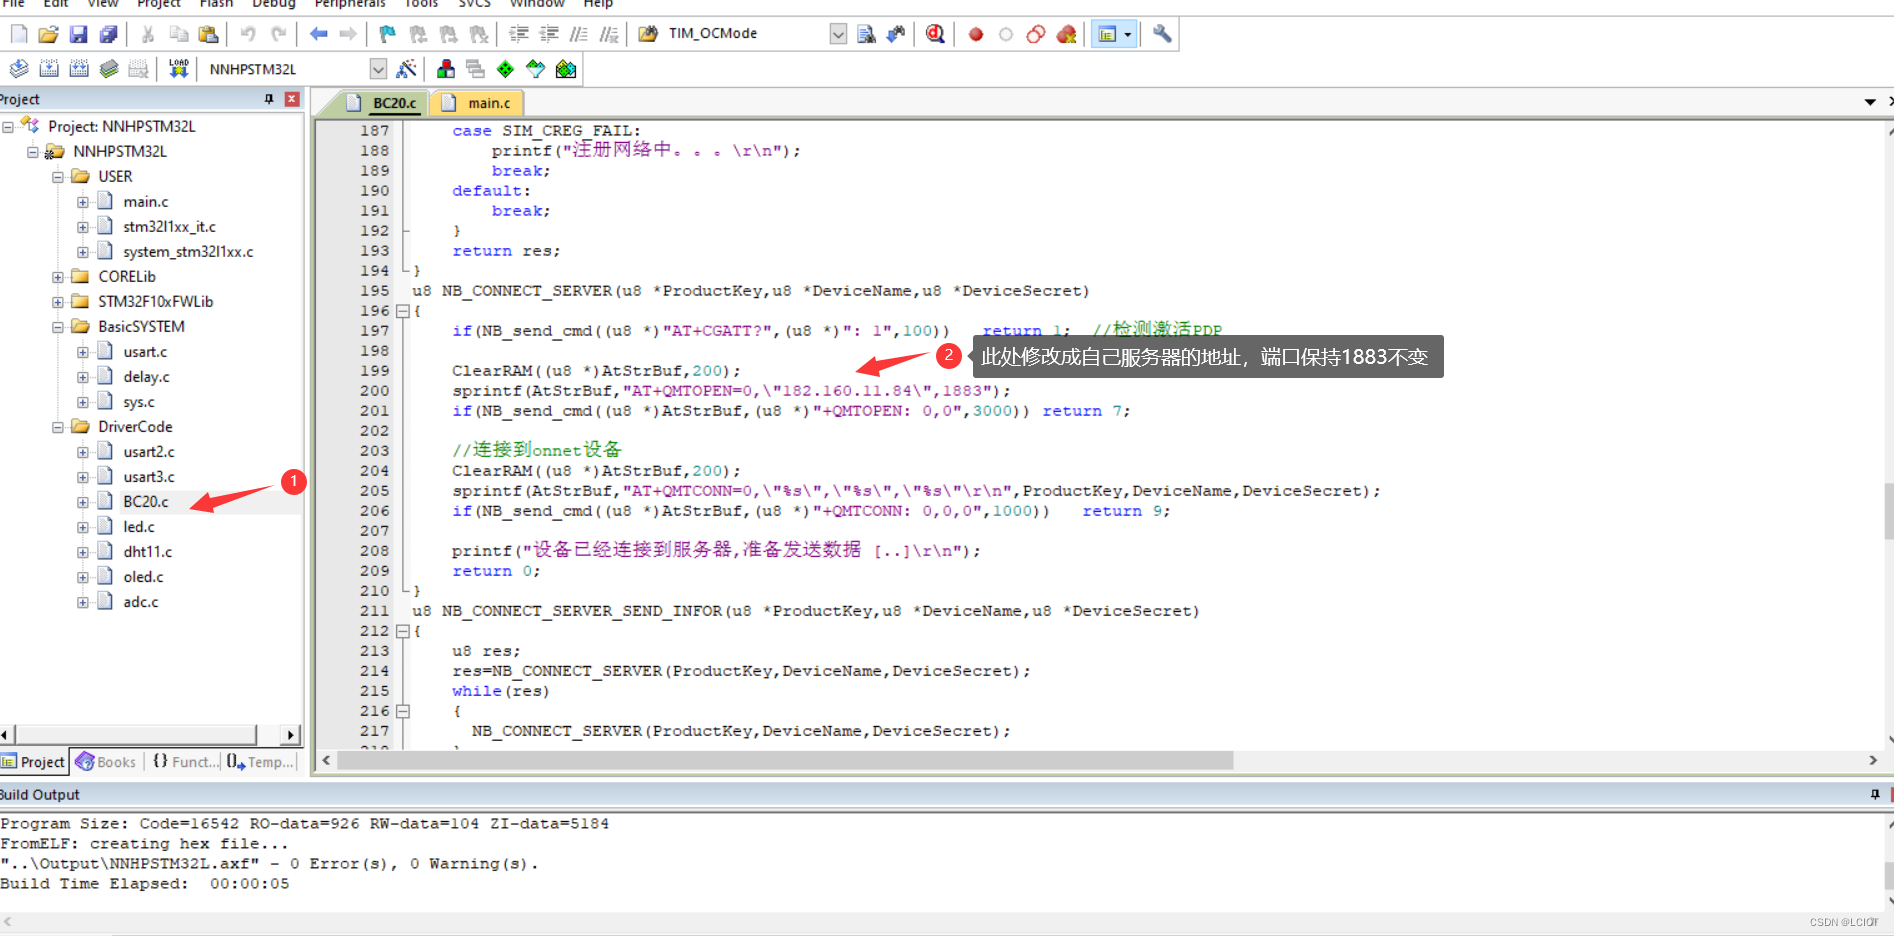Collapse the USER folder in project tree
Image resolution: width=1894 pixels, height=936 pixels.
point(58,177)
